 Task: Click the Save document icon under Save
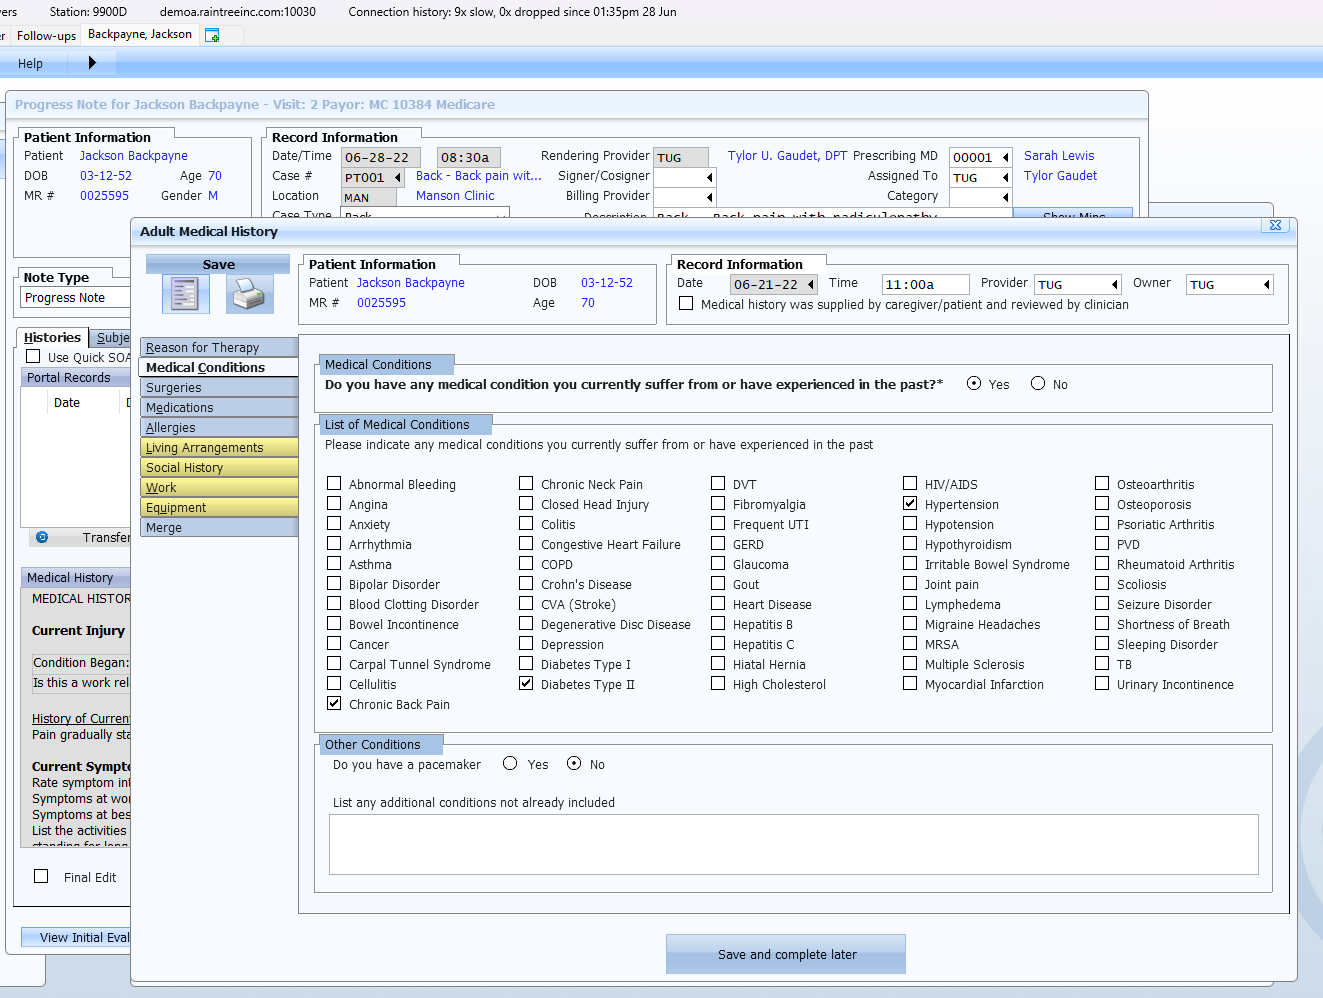186,294
